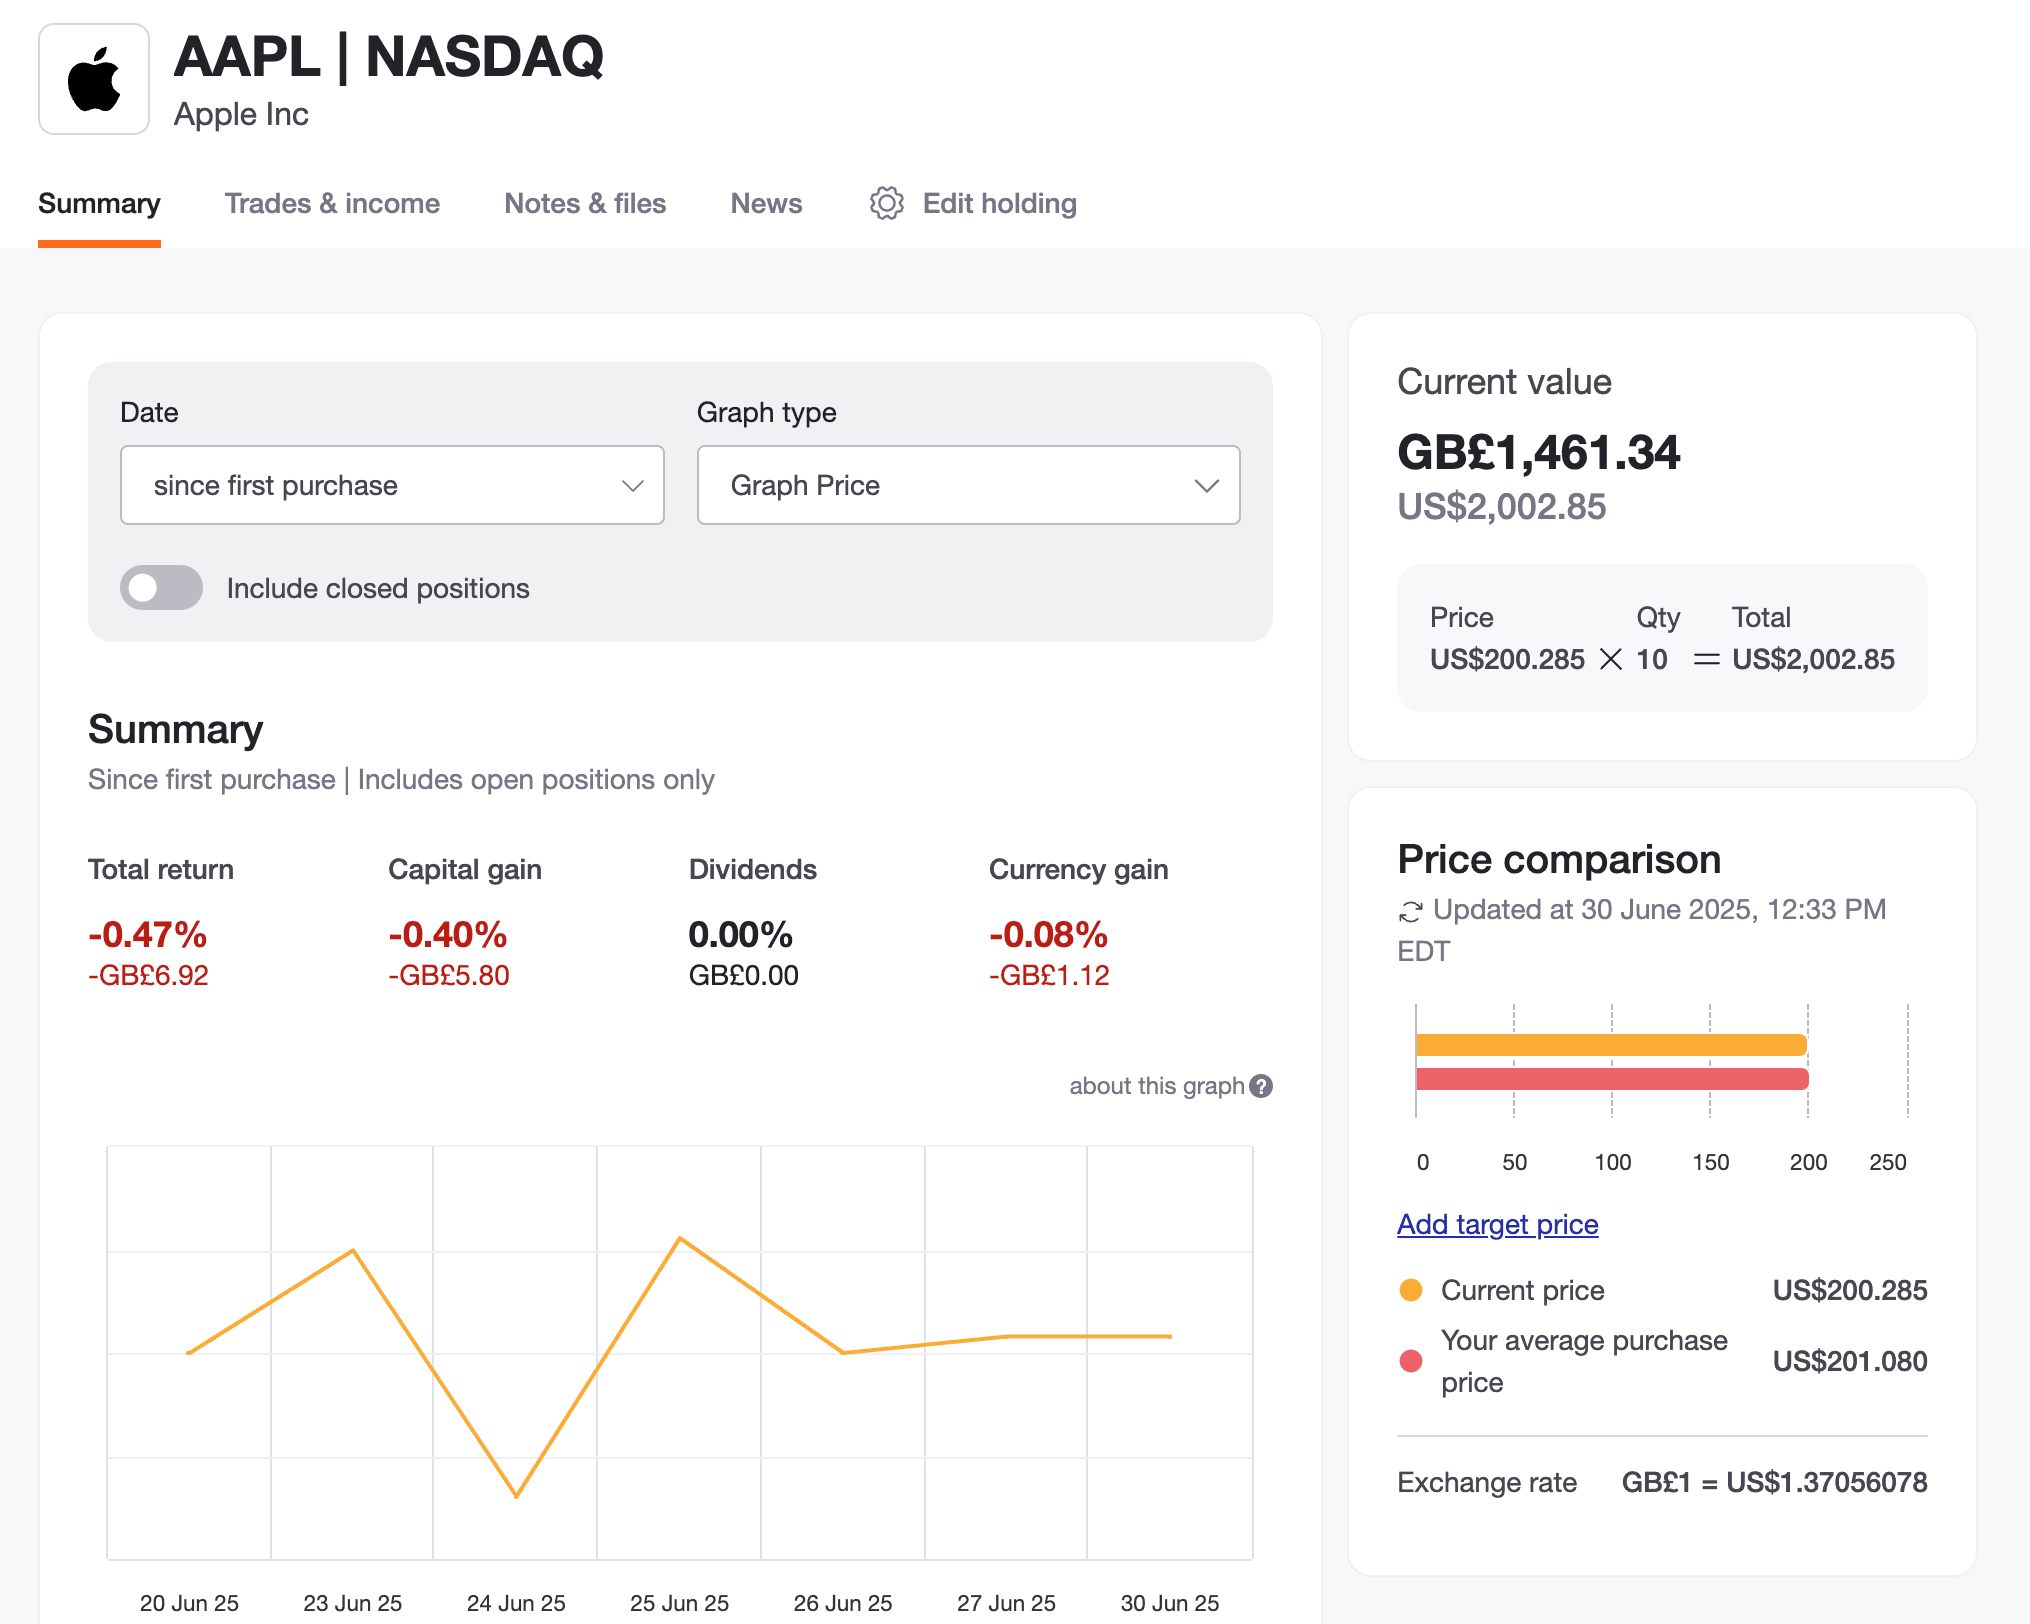
Task: Click Currency gain value -0.08%
Action: tap(1048, 934)
